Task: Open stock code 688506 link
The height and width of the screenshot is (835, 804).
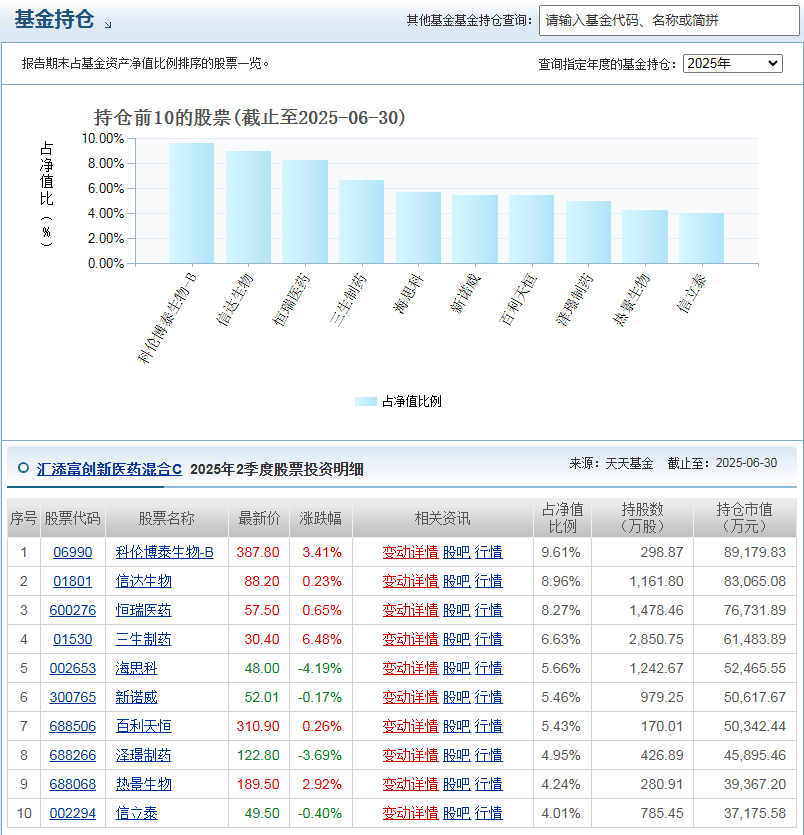Action: (x=72, y=726)
